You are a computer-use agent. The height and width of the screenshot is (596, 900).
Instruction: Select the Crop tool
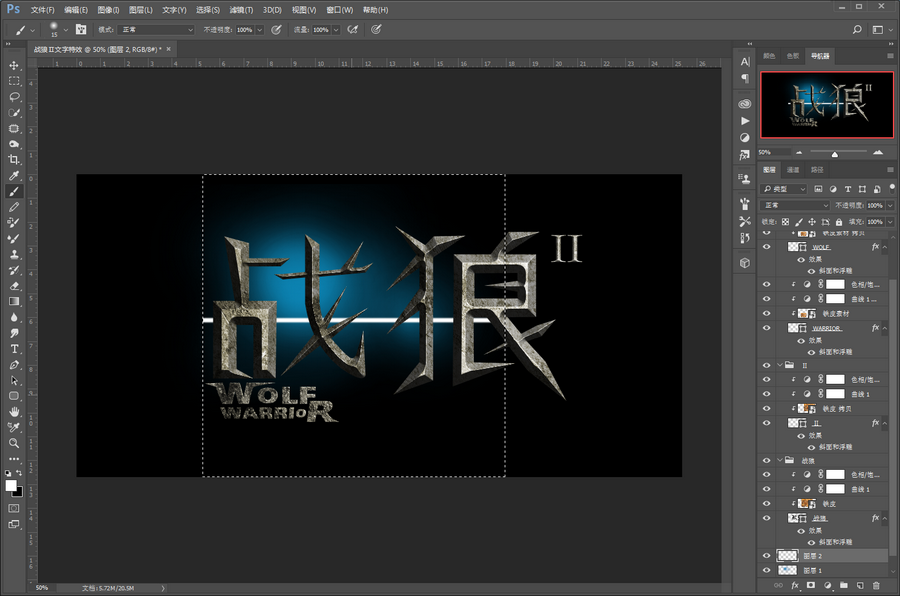pos(14,160)
